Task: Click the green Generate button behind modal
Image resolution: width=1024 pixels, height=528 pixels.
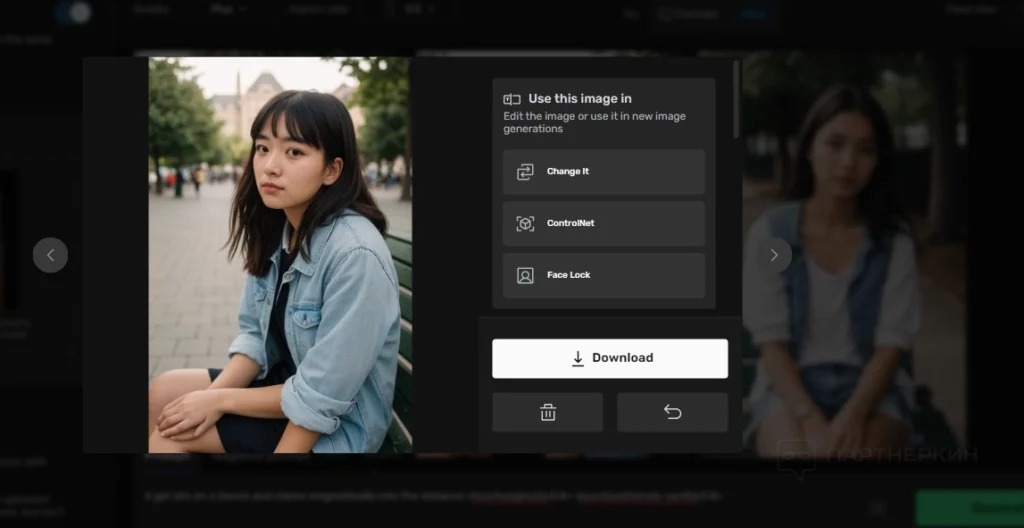Action: point(970,508)
